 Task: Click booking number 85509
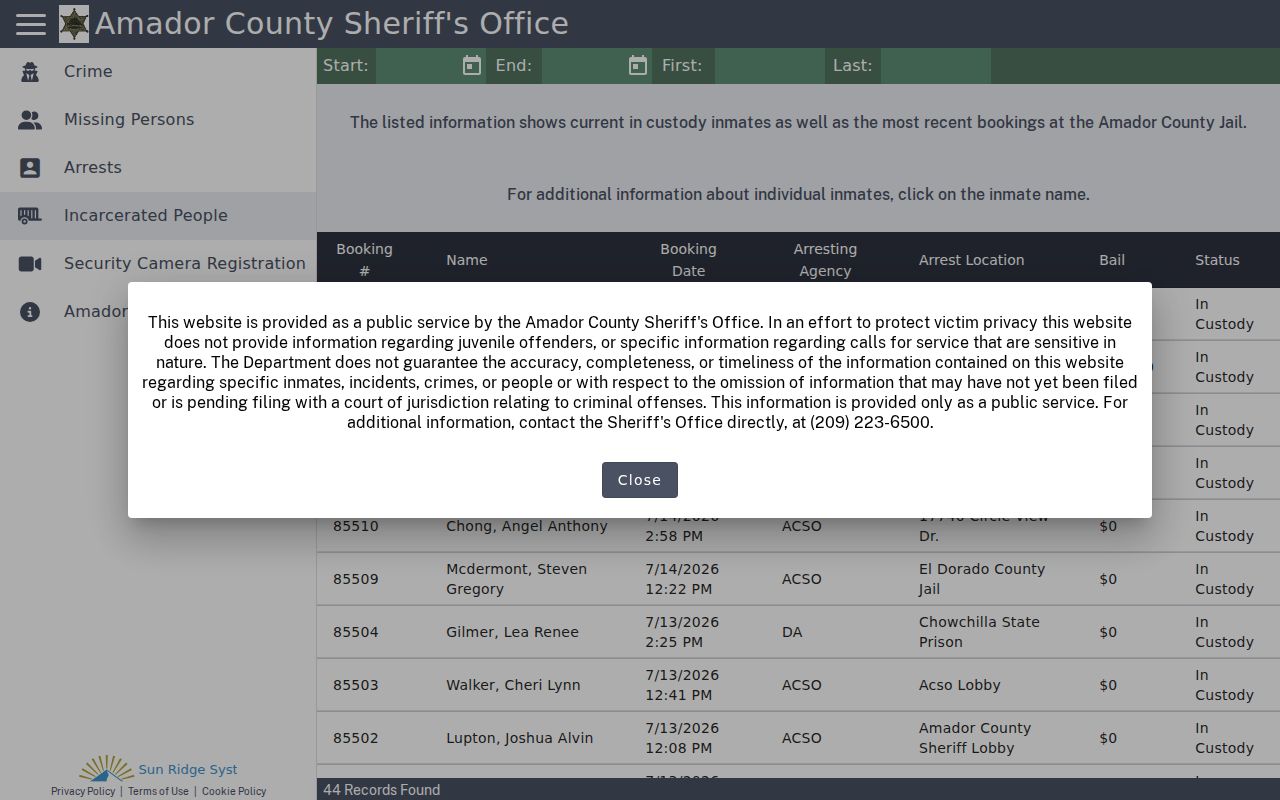356,579
